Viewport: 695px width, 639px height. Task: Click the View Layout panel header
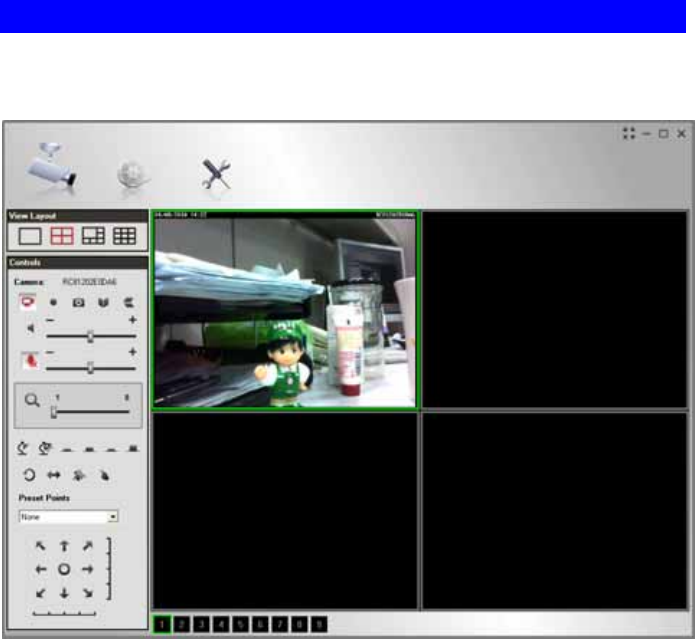click(x=78, y=216)
